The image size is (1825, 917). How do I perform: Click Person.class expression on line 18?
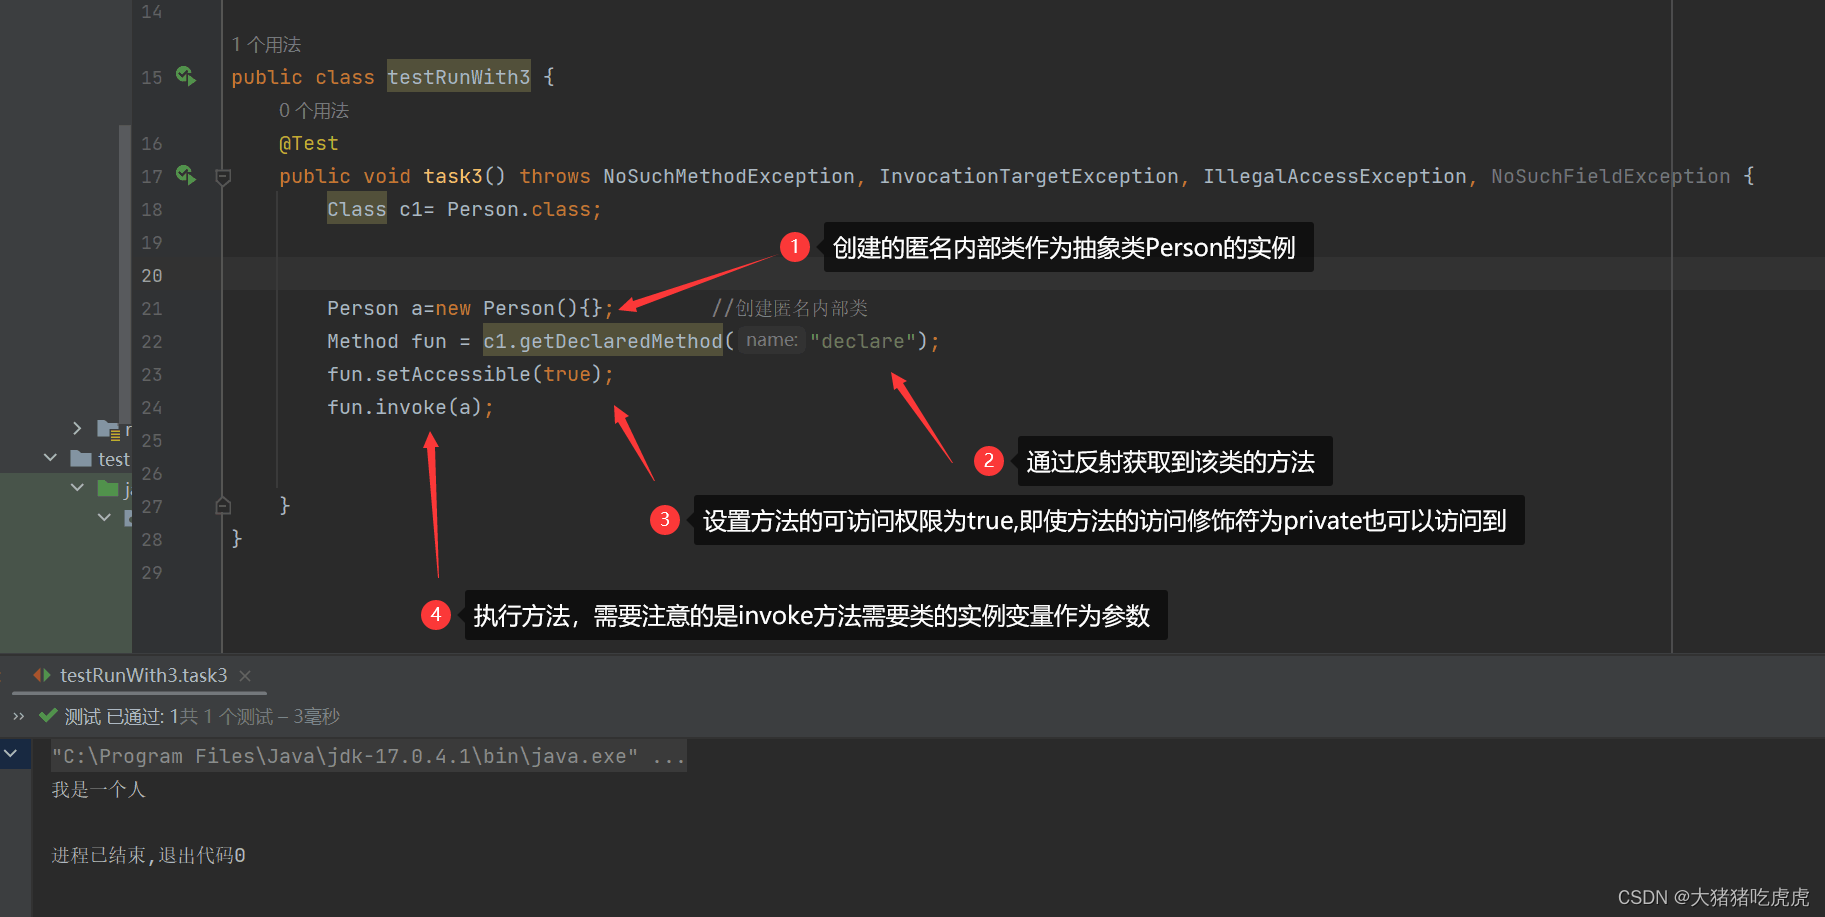click(x=519, y=209)
